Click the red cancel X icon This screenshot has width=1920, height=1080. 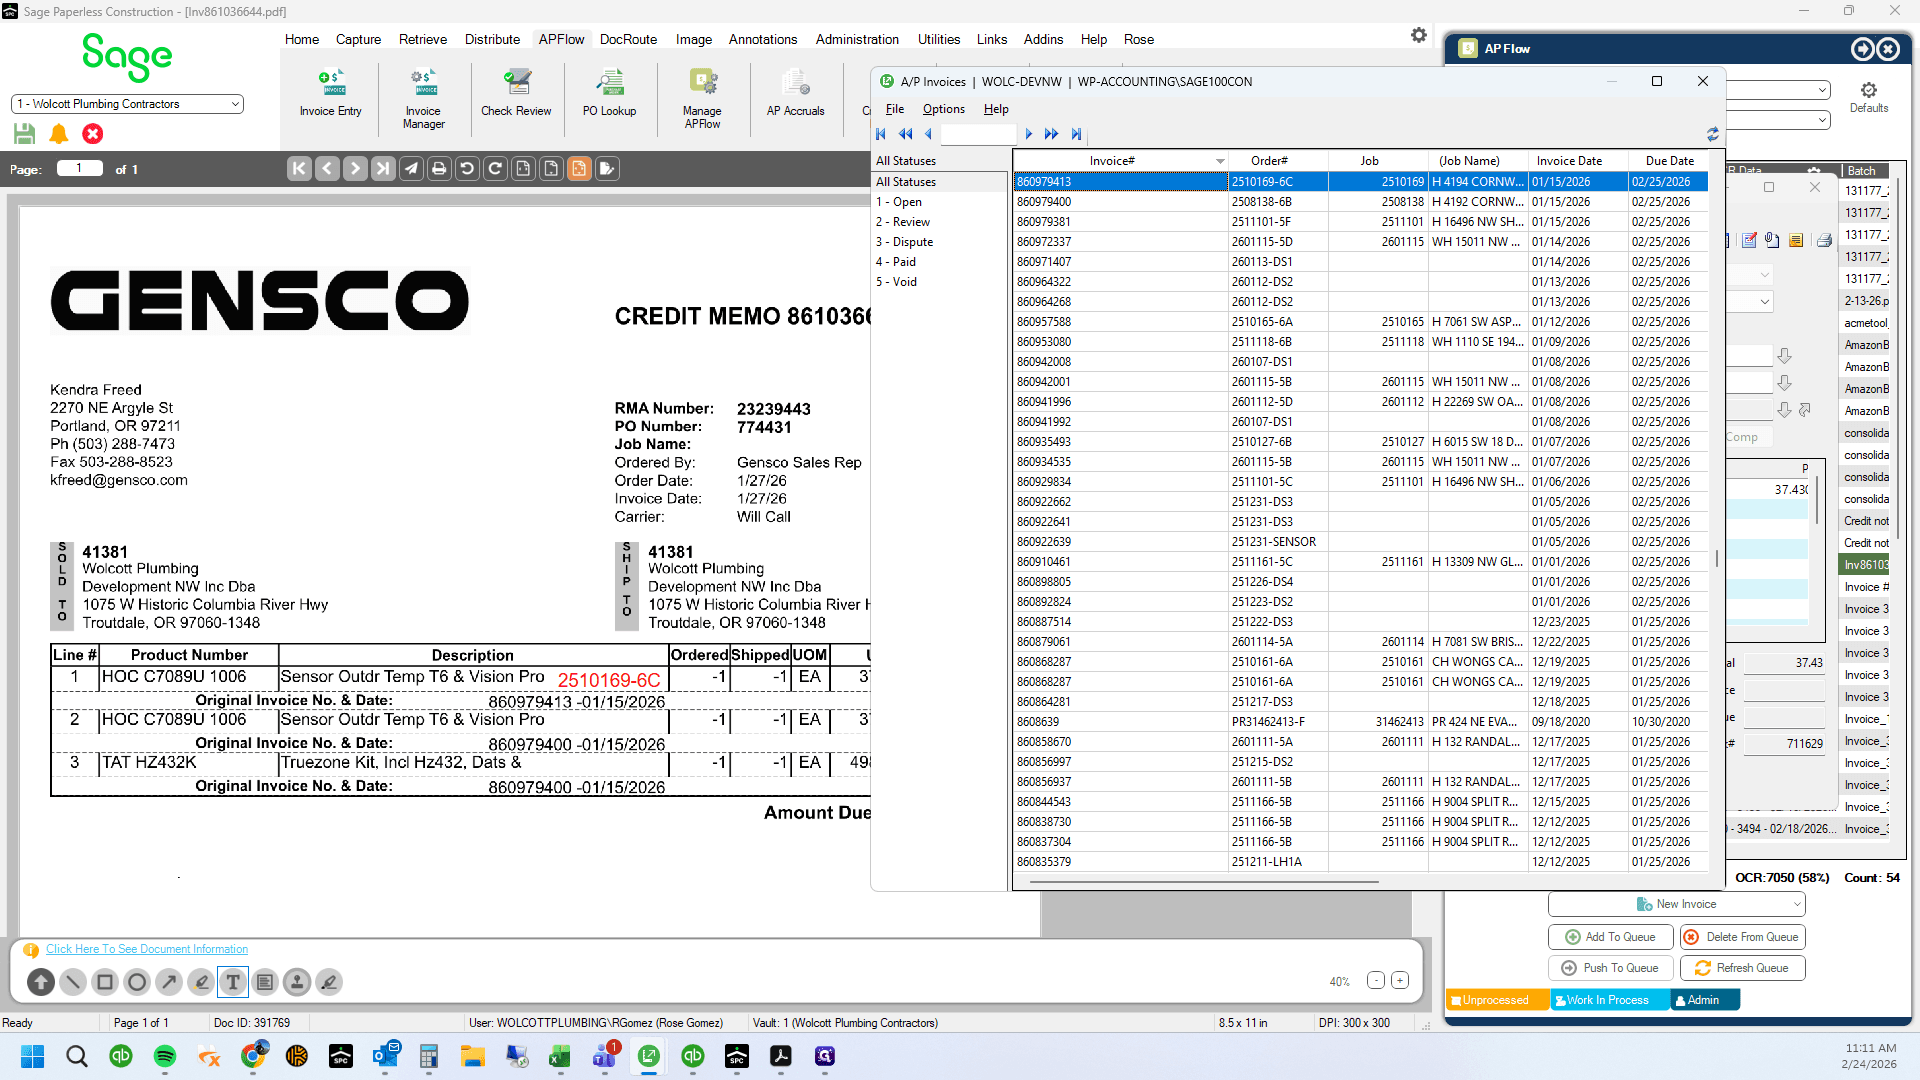tap(93, 133)
